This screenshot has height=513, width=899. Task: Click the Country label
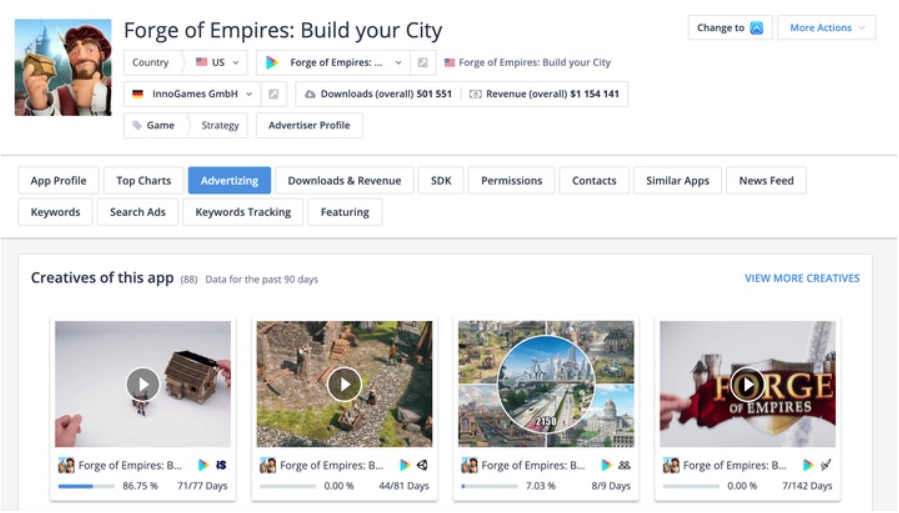(x=150, y=62)
